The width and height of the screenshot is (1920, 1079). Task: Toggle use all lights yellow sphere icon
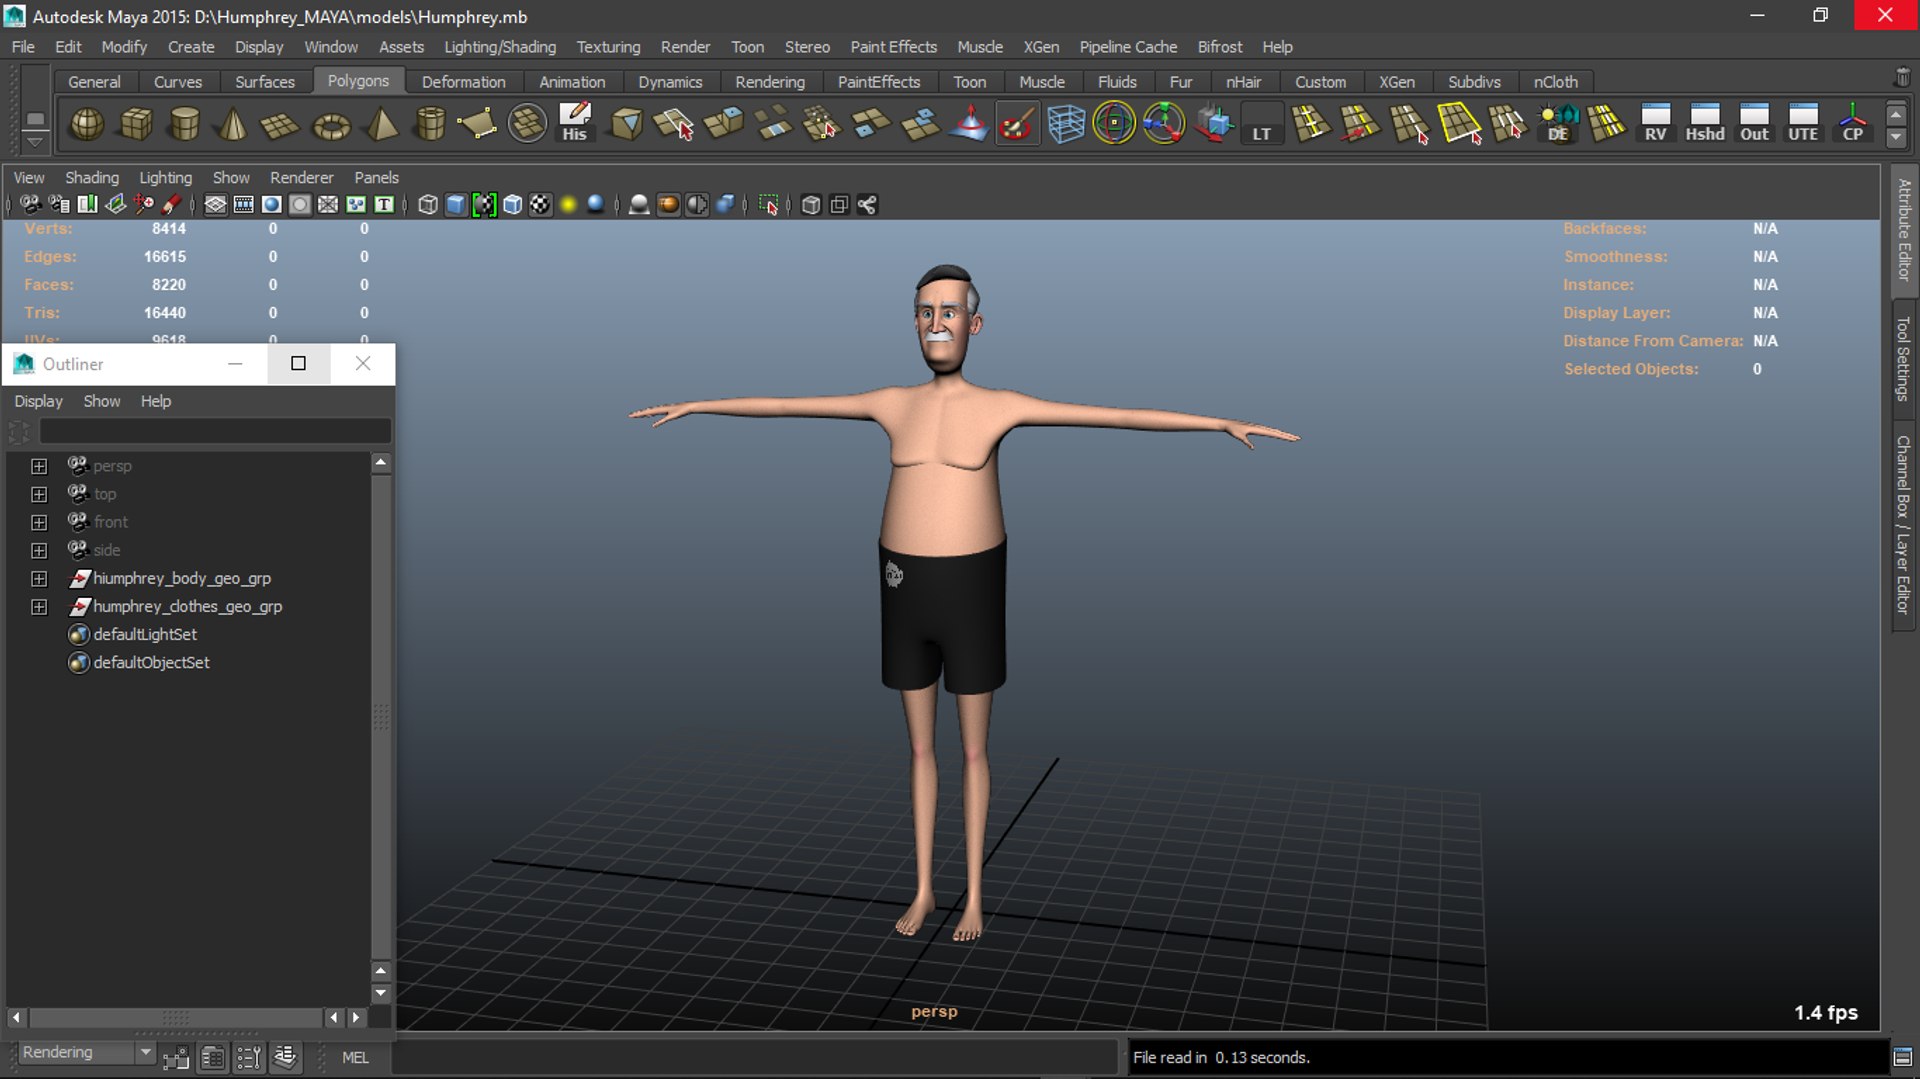tap(568, 205)
